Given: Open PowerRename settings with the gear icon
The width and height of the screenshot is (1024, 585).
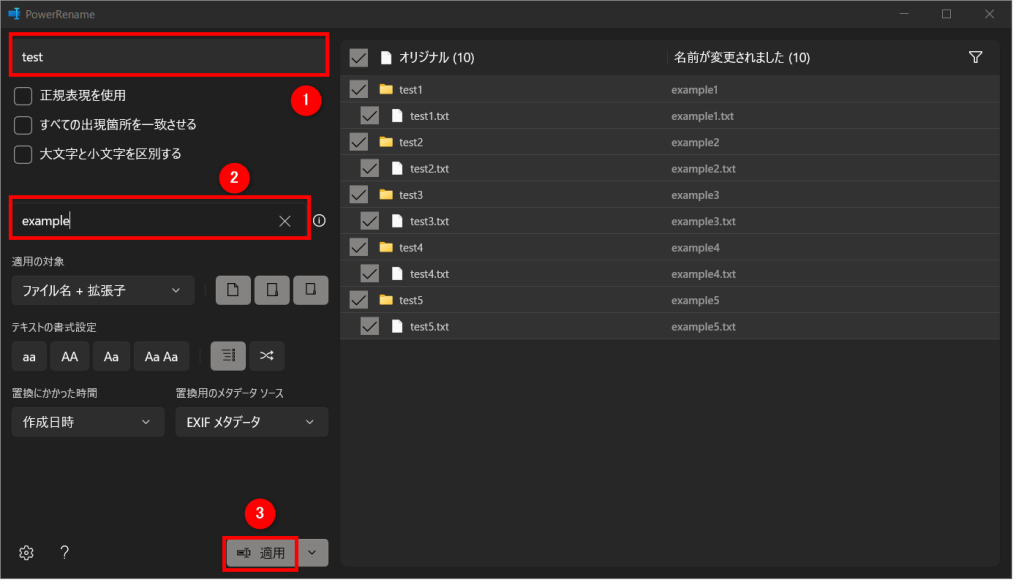Looking at the screenshot, I should (26, 552).
